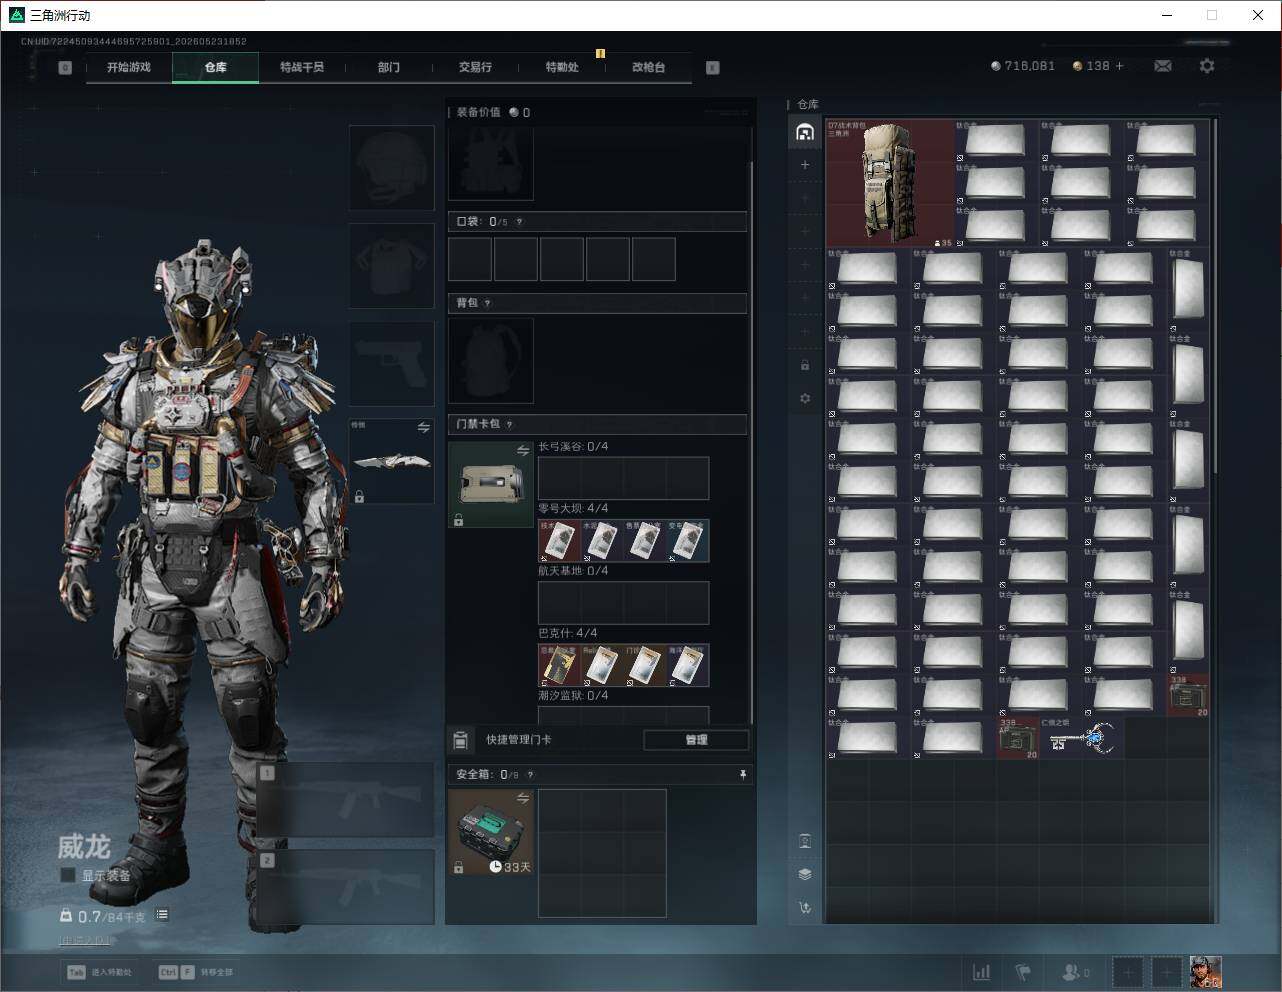Click the 长弓溪谷 empty card row

click(623, 478)
